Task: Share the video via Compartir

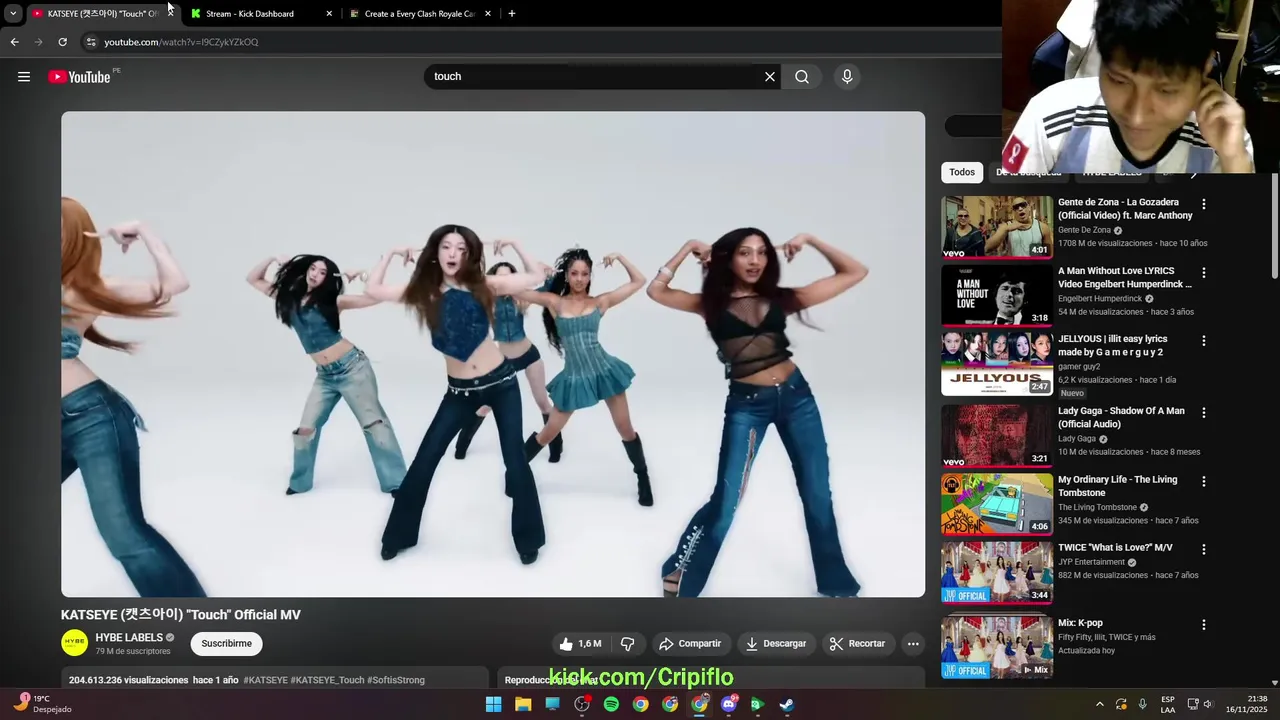Action: click(x=690, y=644)
